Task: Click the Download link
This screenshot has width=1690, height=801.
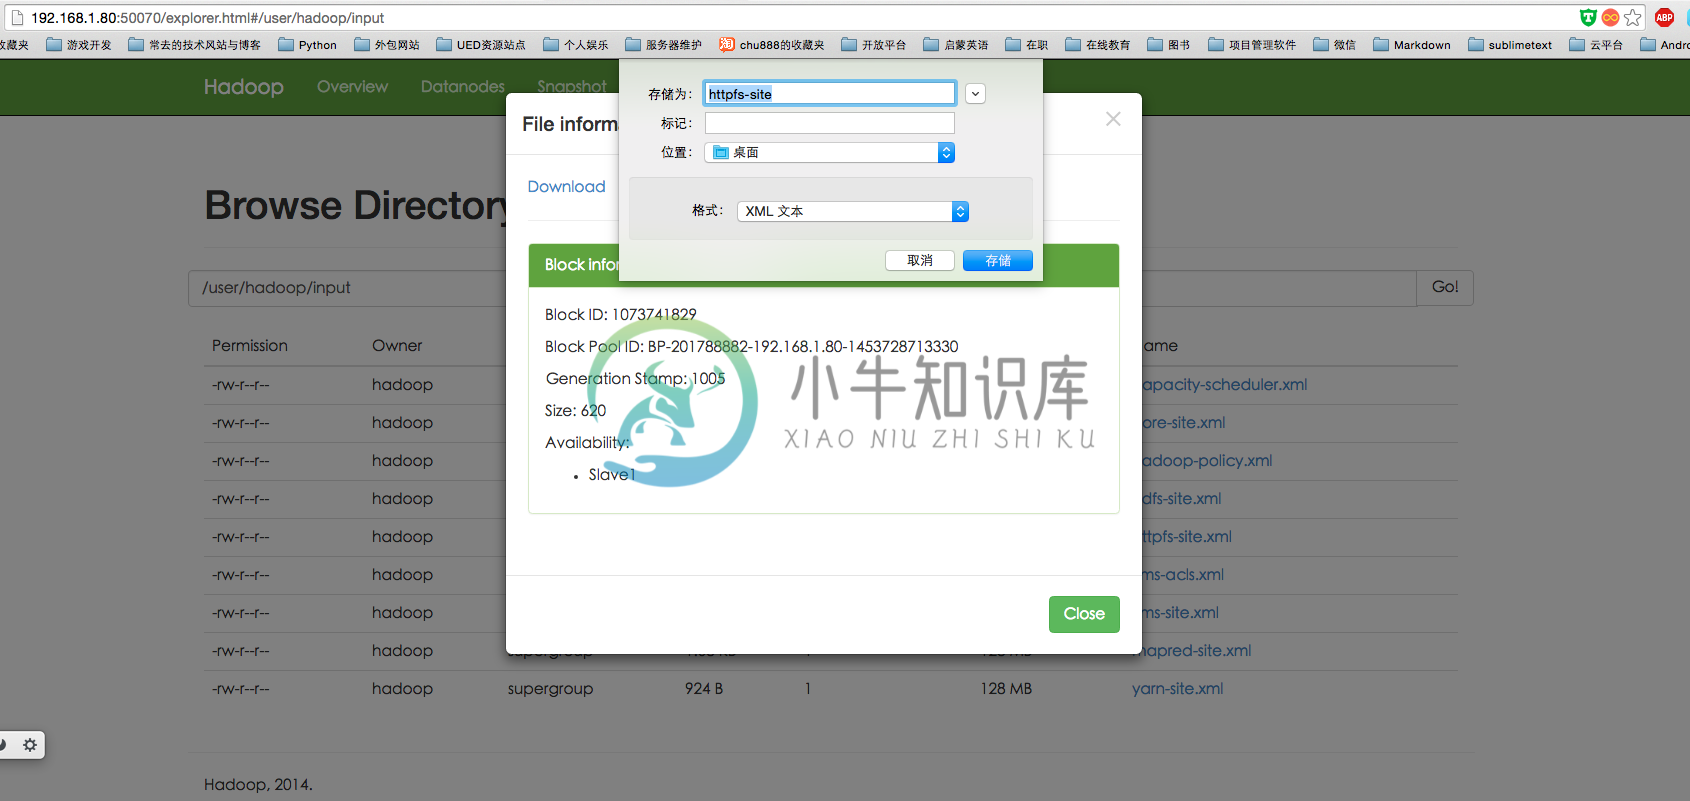Action: click(x=566, y=187)
